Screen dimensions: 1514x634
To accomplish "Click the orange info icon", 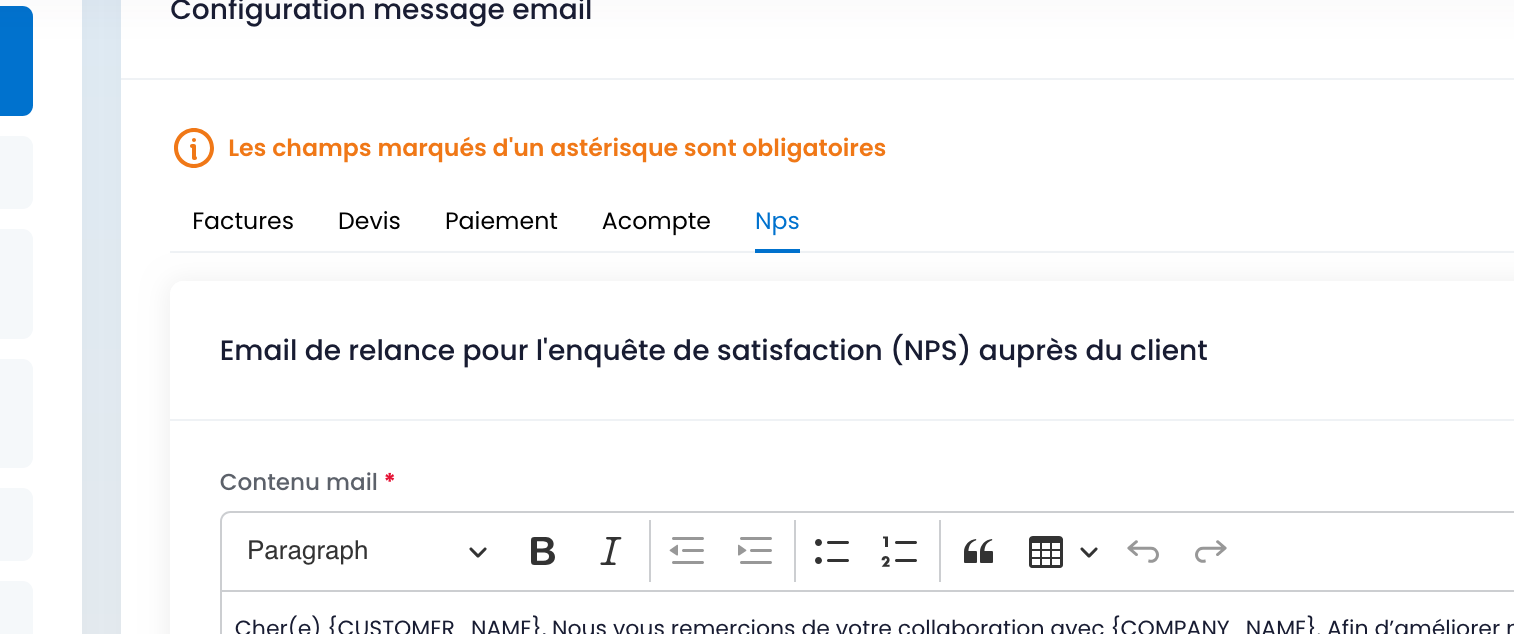I will (x=193, y=149).
